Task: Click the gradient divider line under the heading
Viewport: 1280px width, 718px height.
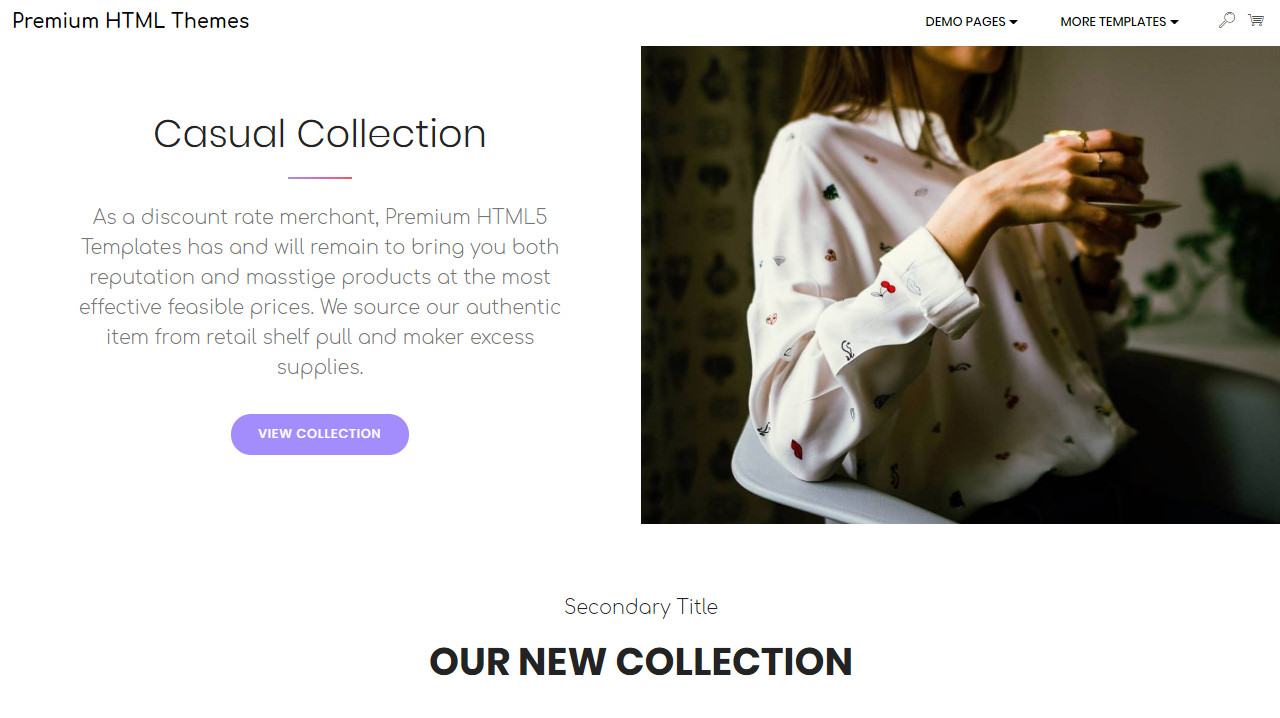Action: point(320,178)
